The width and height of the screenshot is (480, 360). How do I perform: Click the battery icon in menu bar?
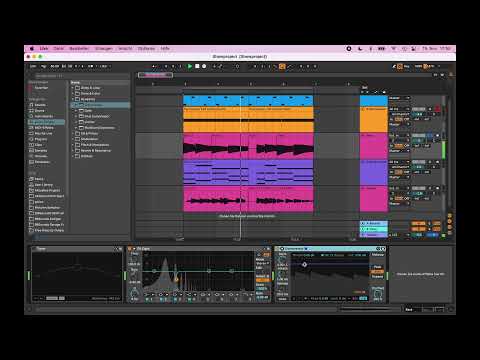click(382, 49)
